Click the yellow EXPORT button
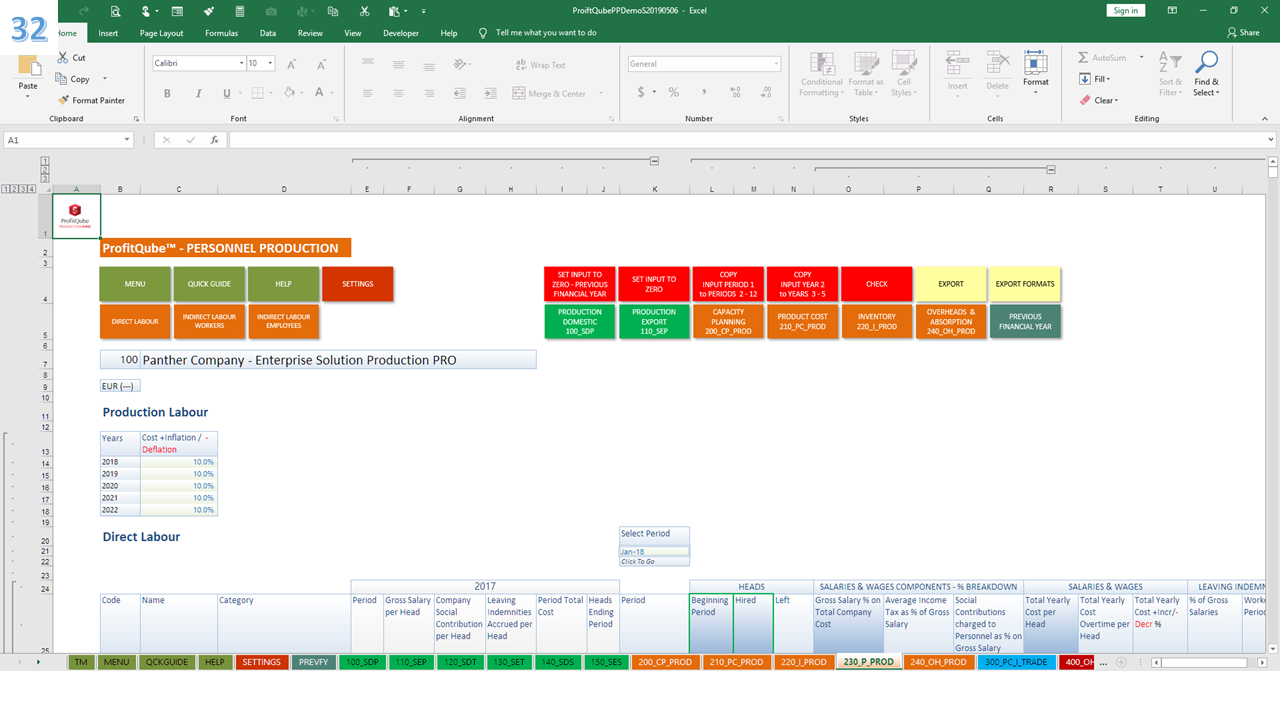Screen dimensions: 1280x720 [x=951, y=284]
